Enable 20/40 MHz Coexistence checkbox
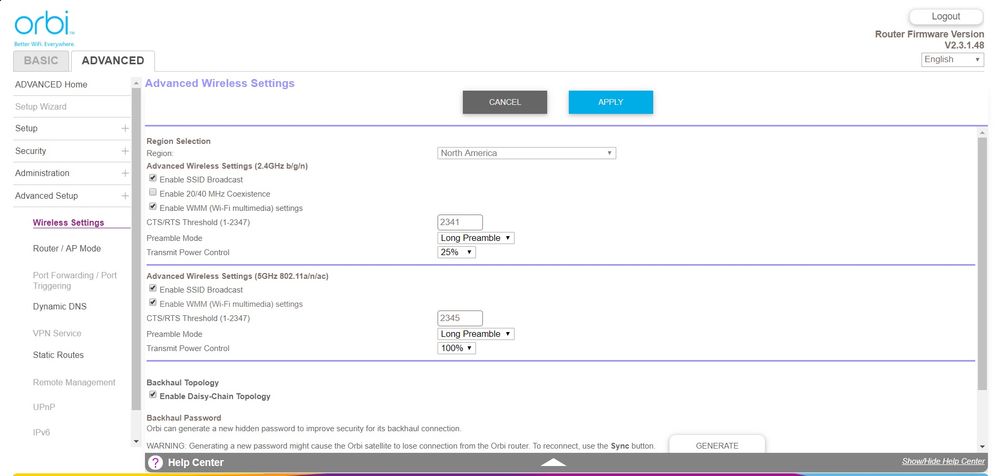Viewport: 999px width, 476px height. coord(153,193)
